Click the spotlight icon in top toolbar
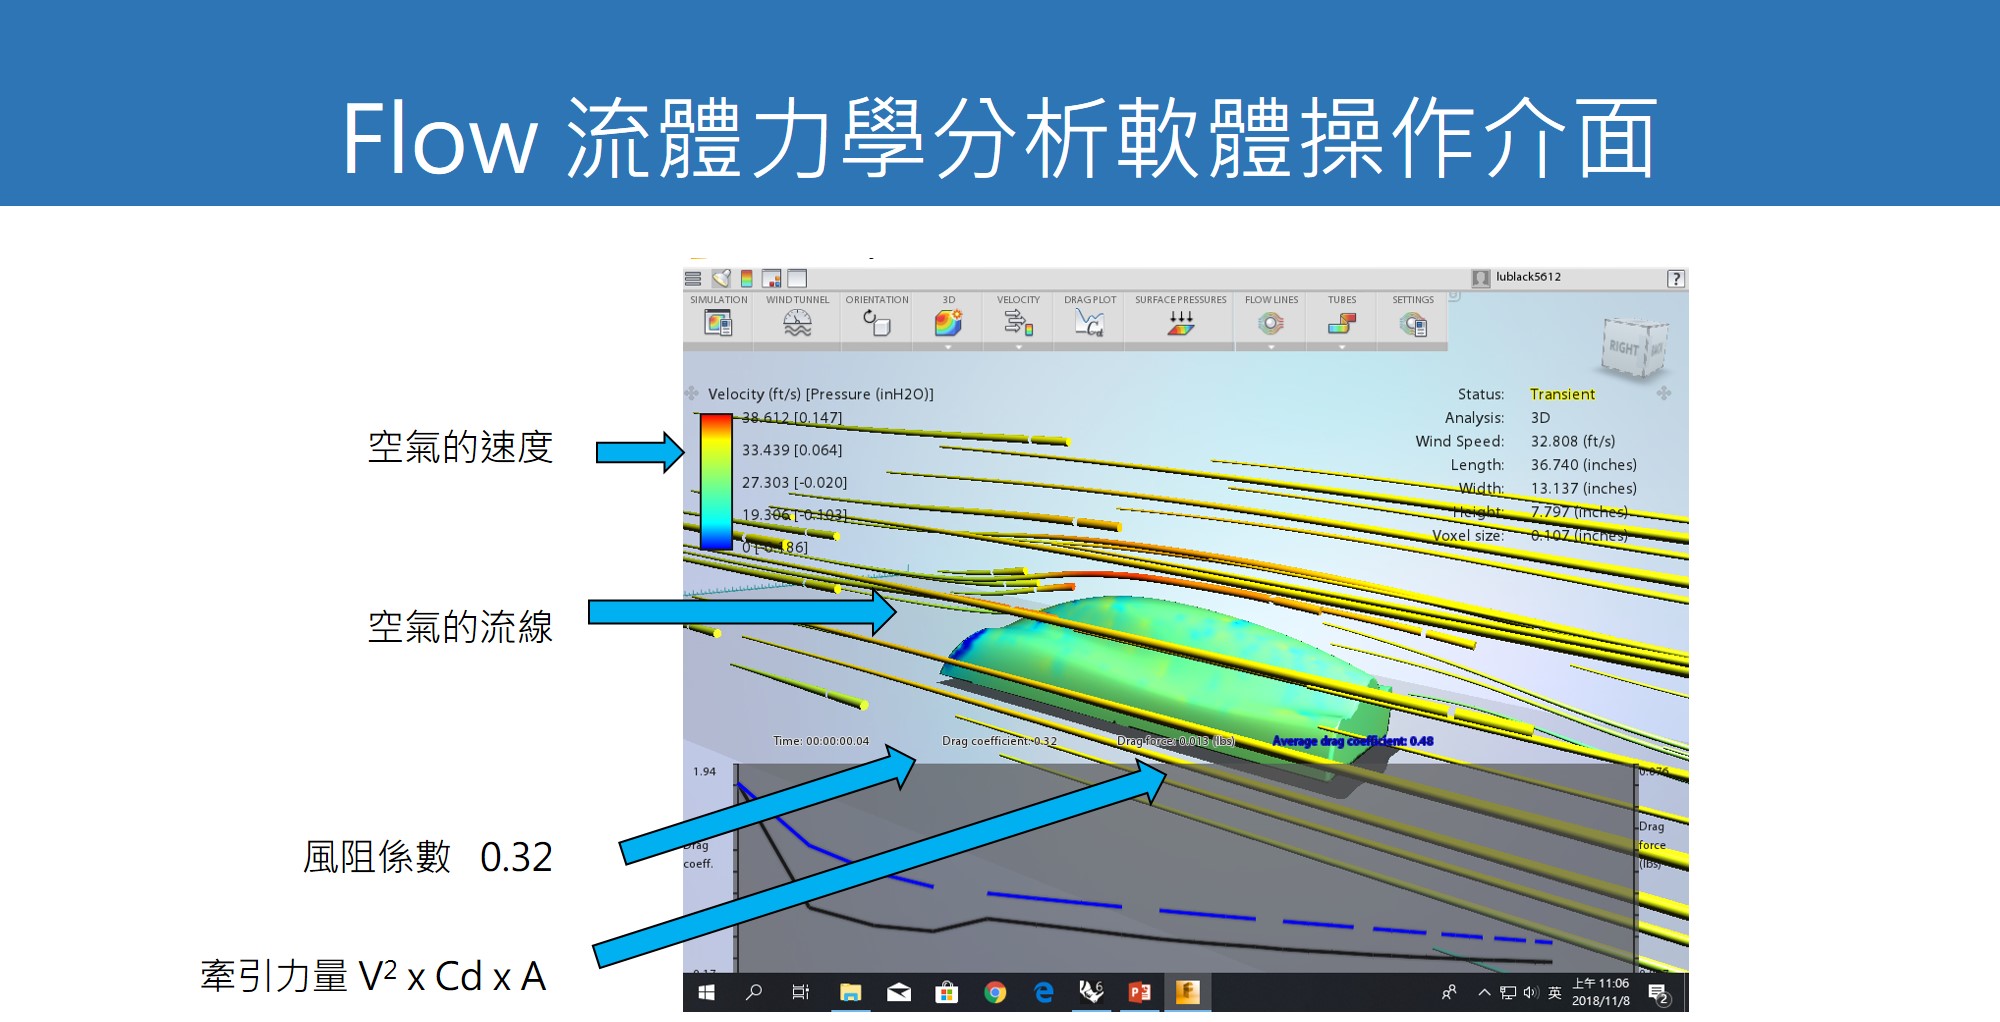This screenshot has height=1022, width=2000. click(x=720, y=278)
